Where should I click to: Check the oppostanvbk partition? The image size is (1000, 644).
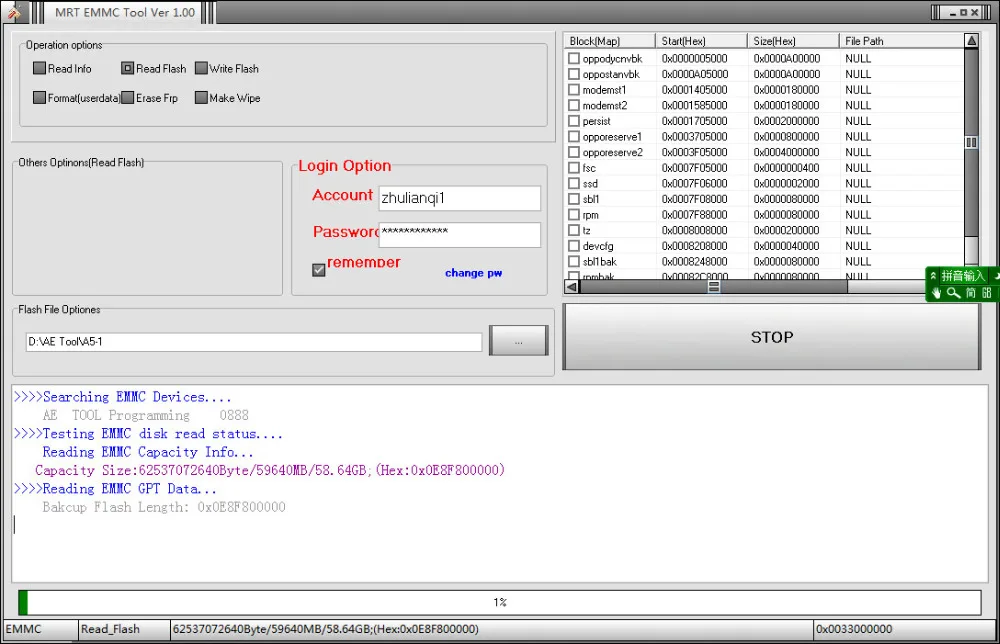click(x=574, y=74)
